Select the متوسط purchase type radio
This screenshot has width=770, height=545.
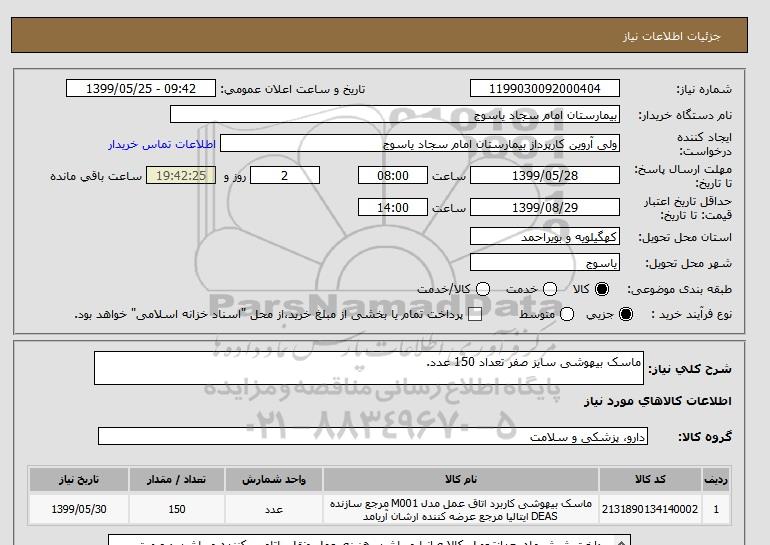click(567, 314)
